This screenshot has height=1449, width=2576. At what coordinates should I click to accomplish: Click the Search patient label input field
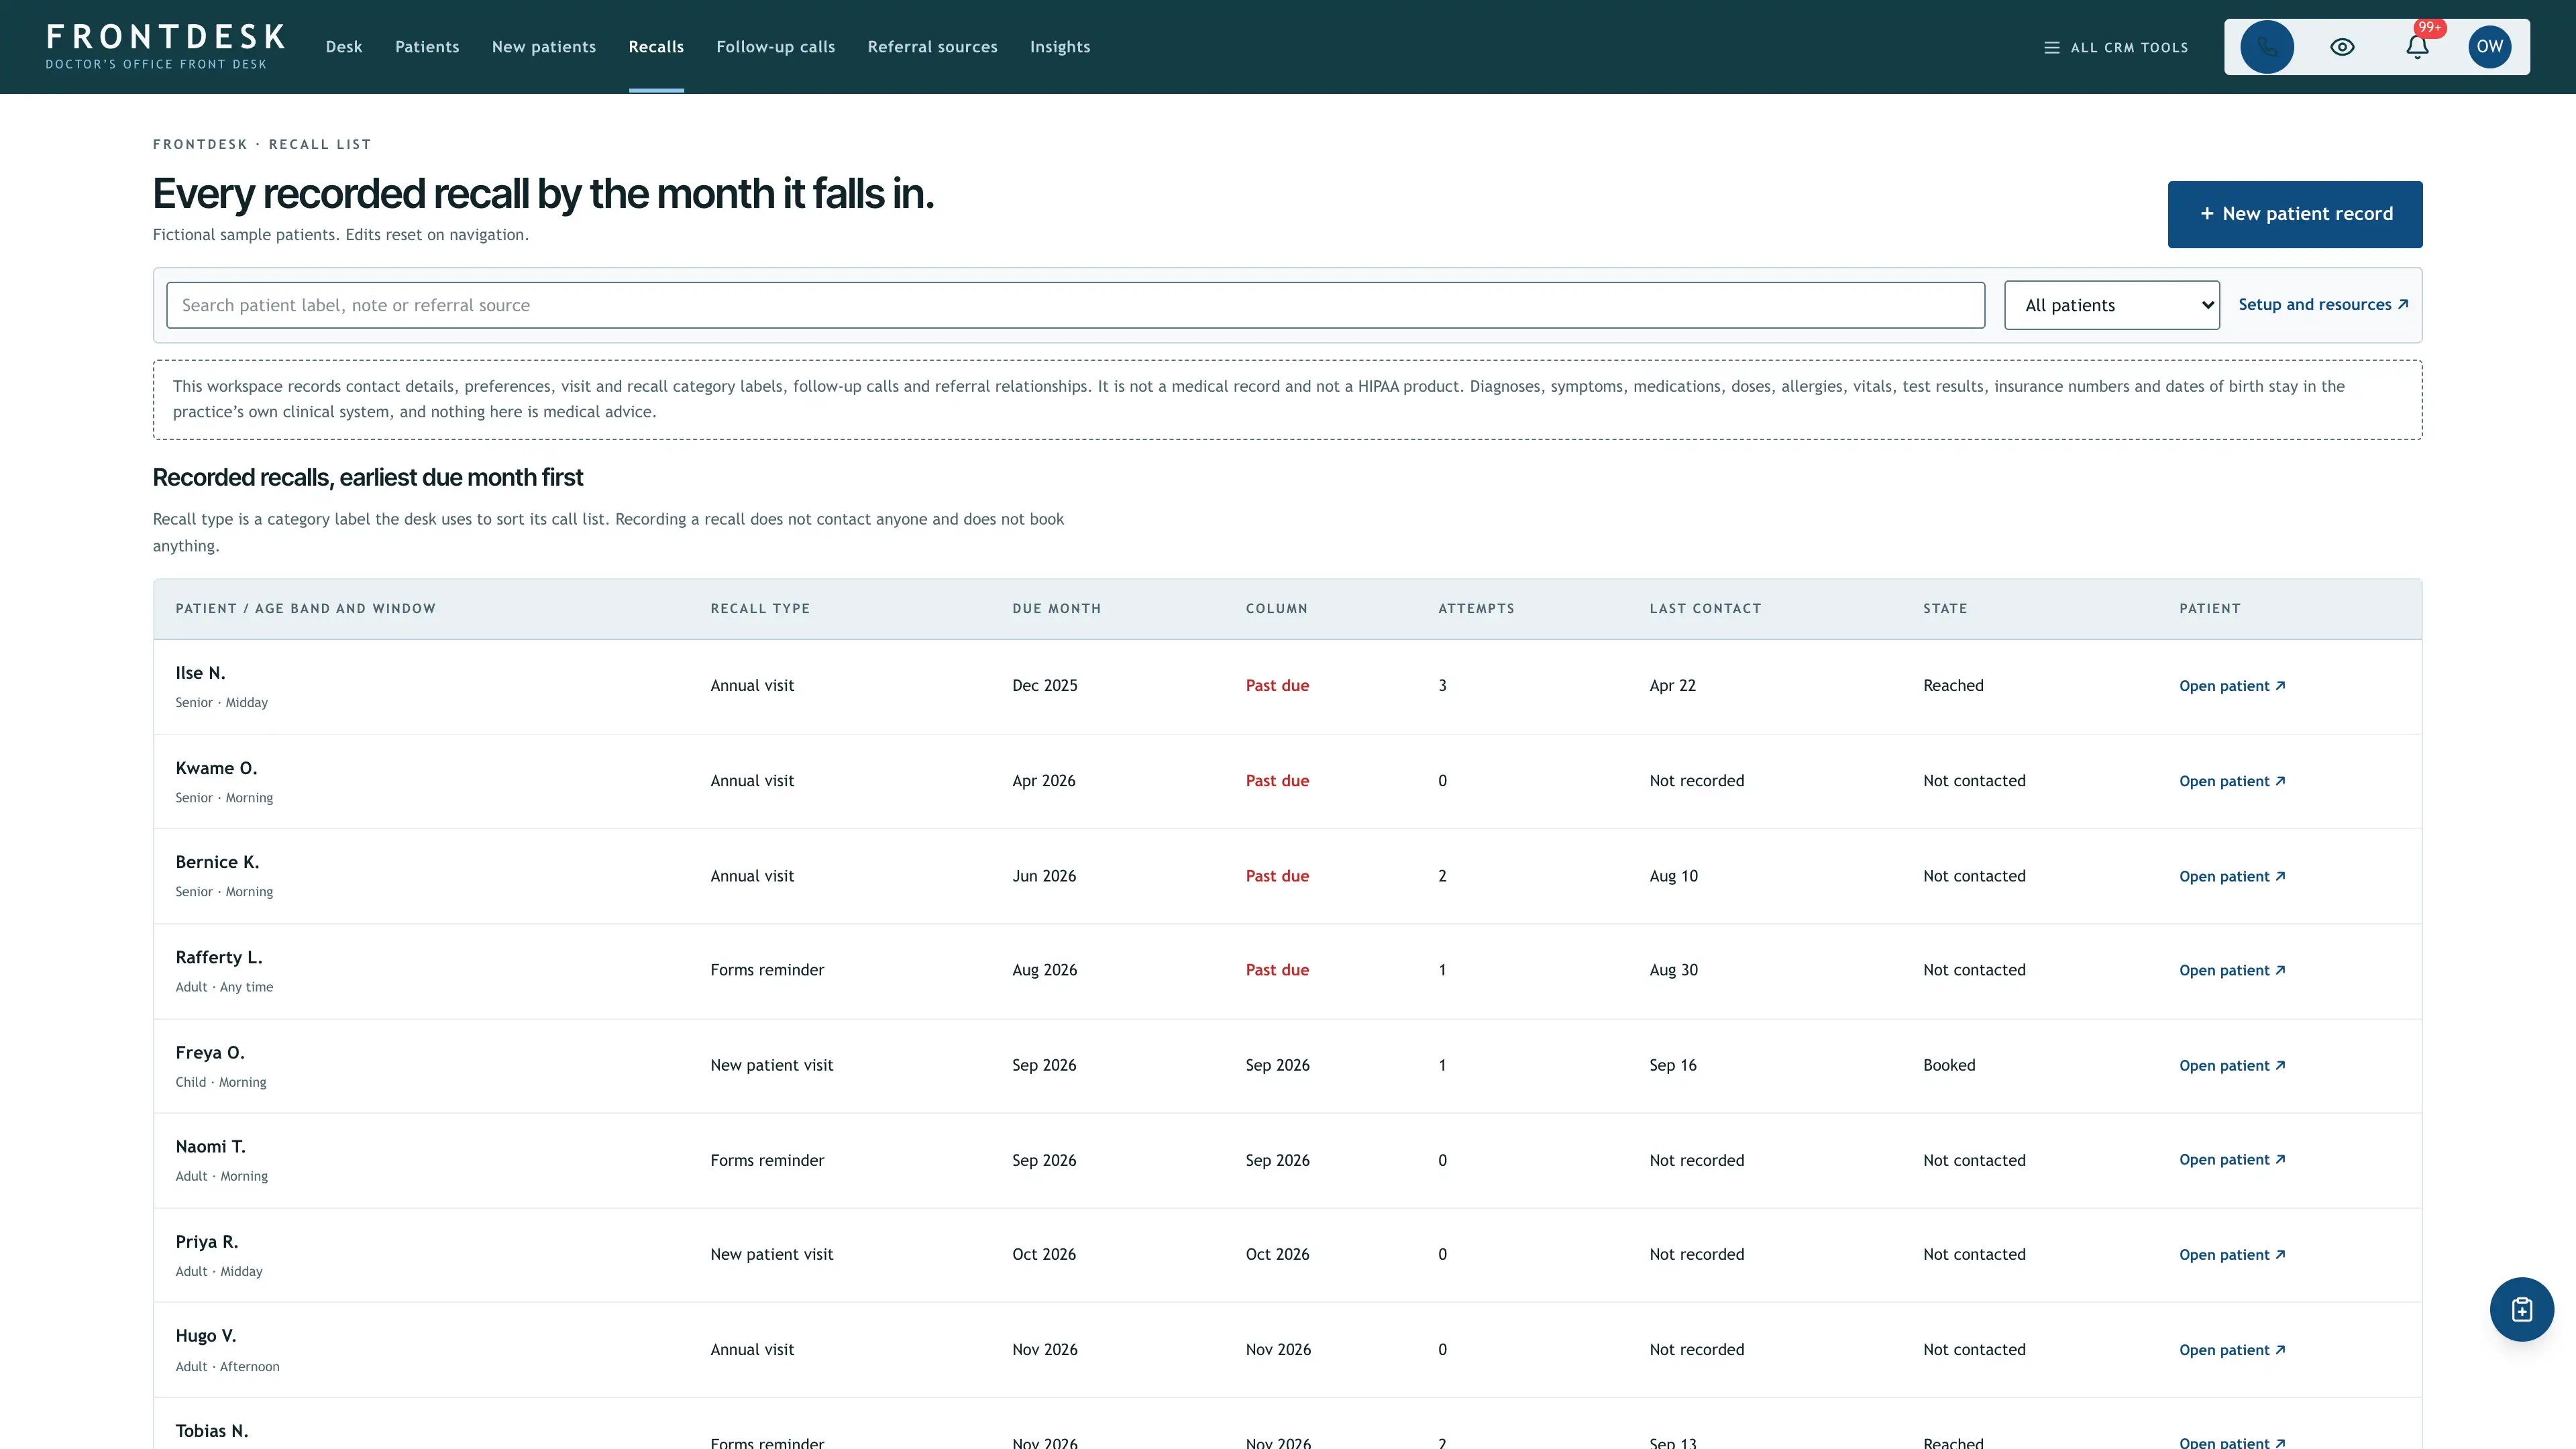click(1075, 305)
